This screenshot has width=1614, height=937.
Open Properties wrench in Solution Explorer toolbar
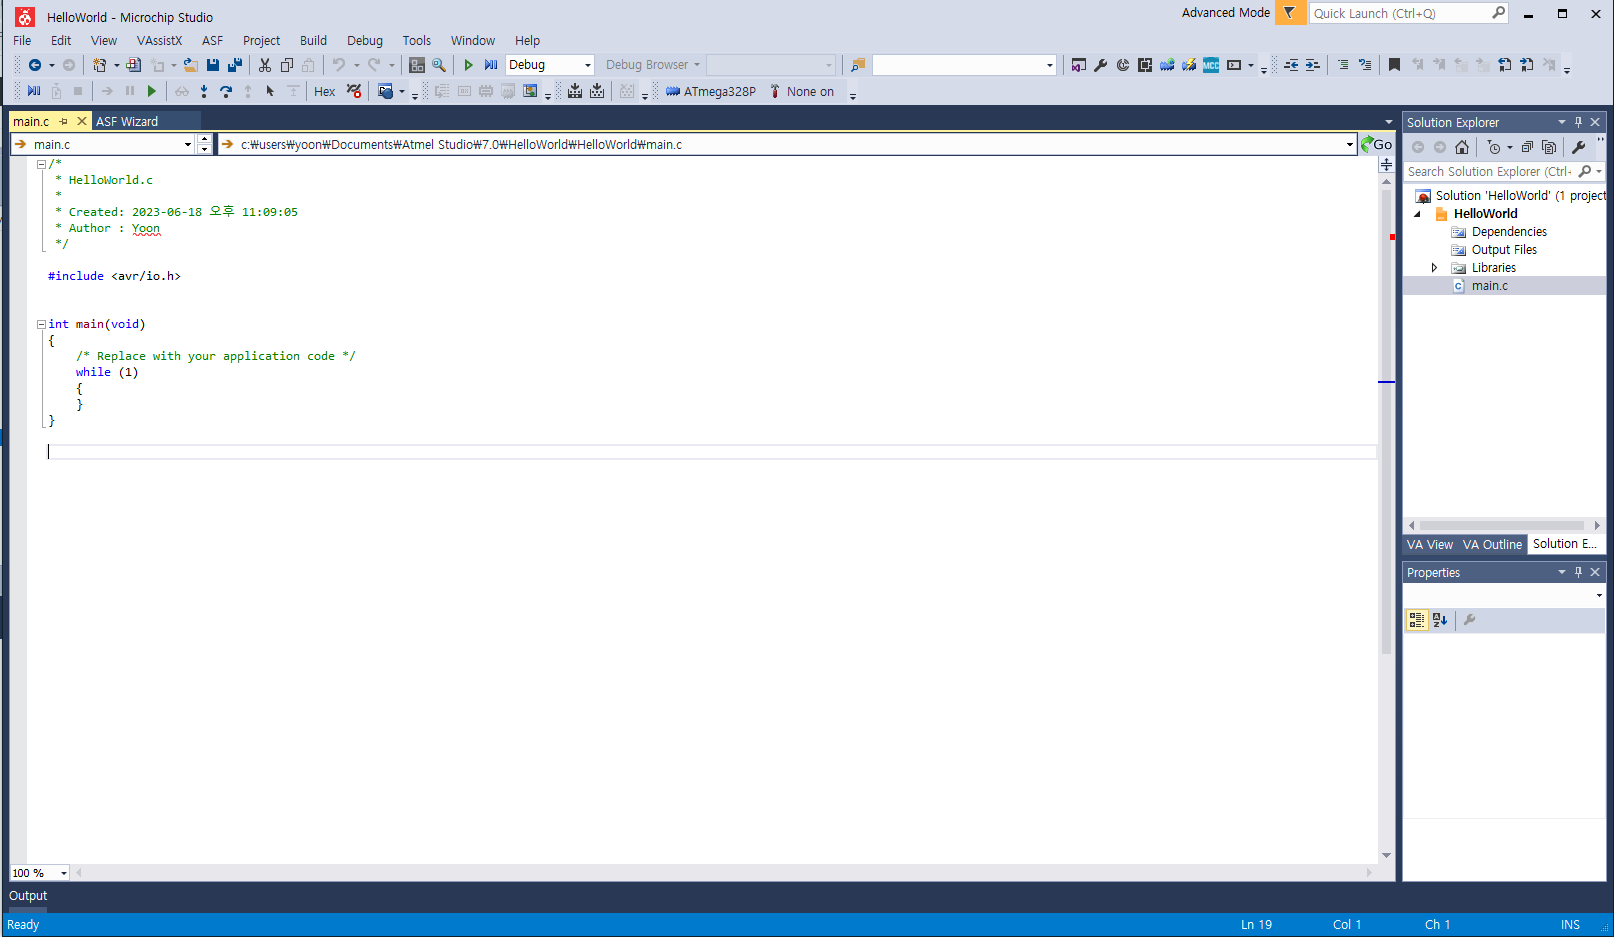pos(1579,147)
